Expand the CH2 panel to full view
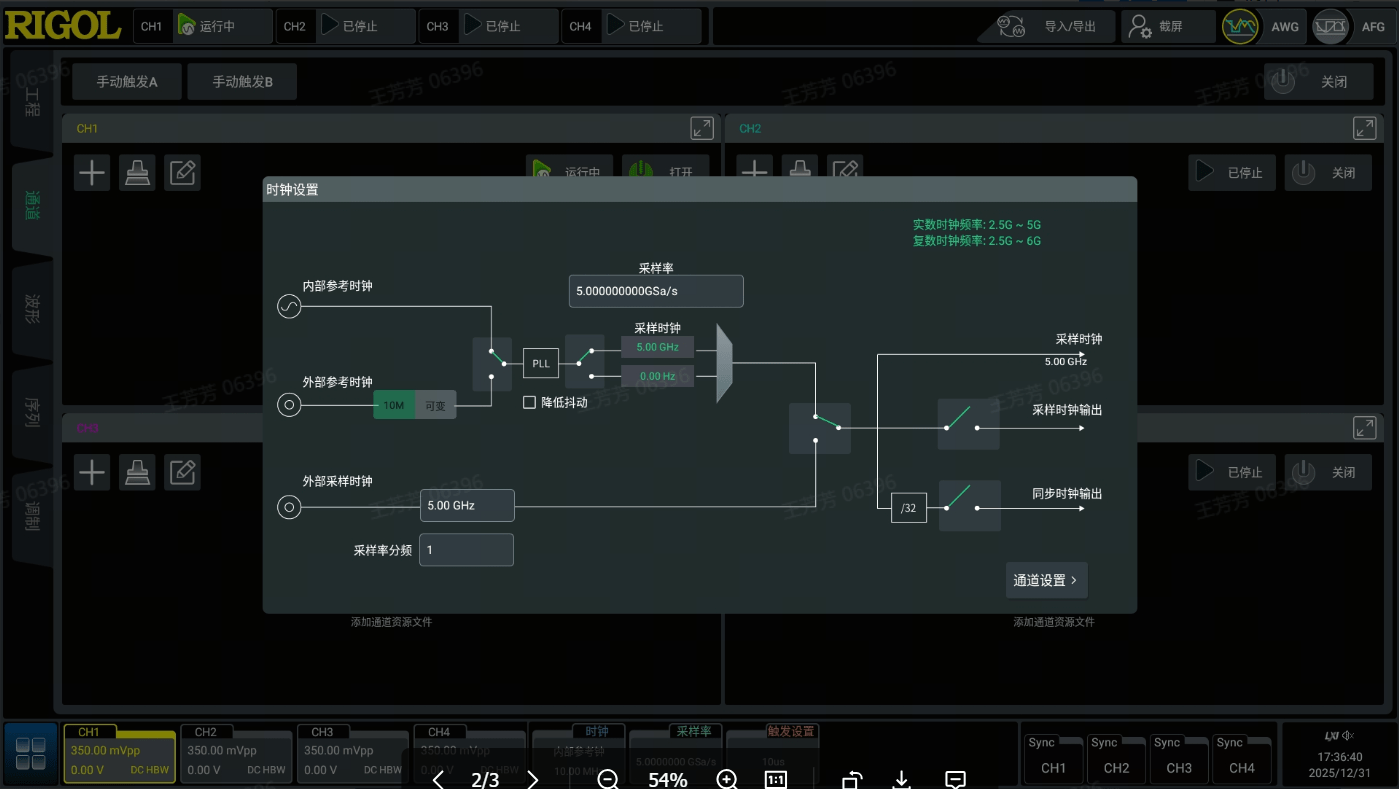 point(1364,128)
